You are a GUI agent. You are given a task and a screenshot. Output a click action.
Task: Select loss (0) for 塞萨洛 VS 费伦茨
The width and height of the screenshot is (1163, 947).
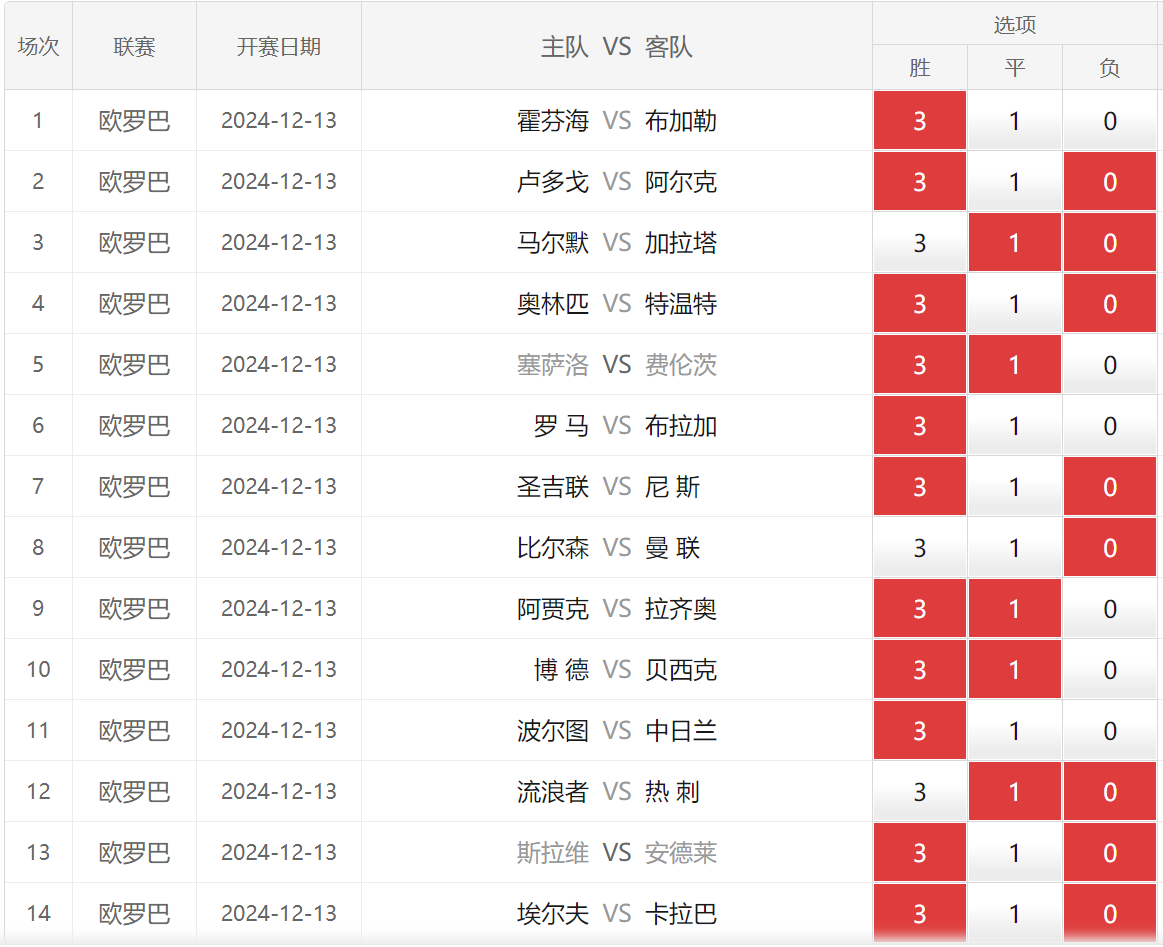tap(1110, 365)
